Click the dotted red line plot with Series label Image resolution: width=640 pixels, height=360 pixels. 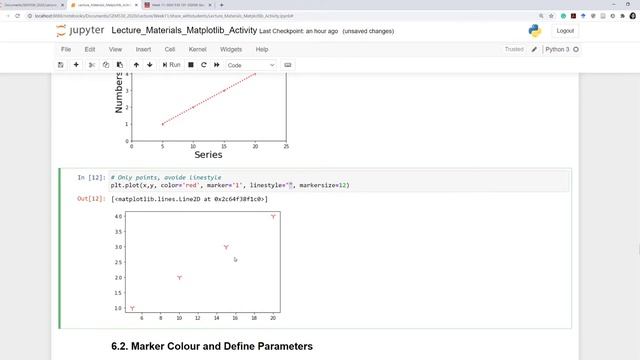click(x=202, y=116)
